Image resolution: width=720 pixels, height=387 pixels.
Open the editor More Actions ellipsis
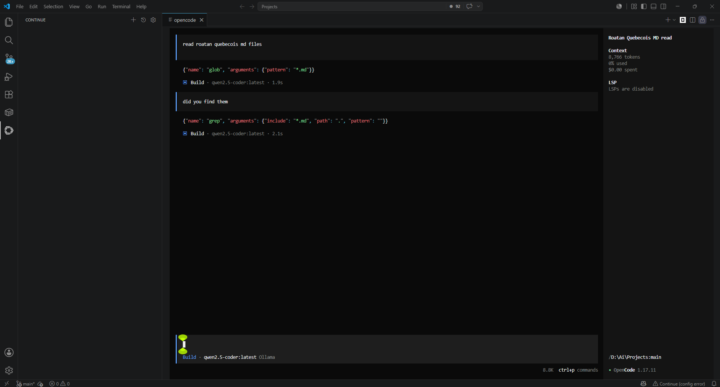click(x=712, y=20)
